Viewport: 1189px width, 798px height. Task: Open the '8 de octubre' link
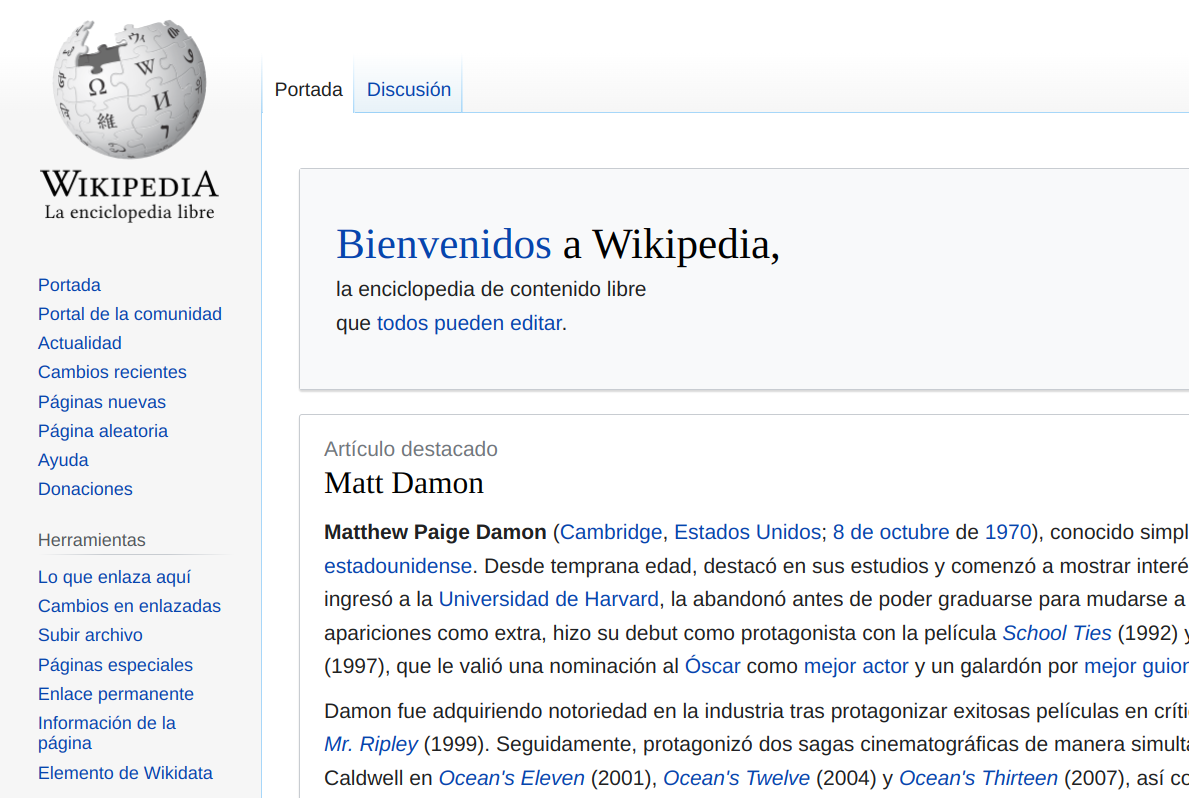891,533
